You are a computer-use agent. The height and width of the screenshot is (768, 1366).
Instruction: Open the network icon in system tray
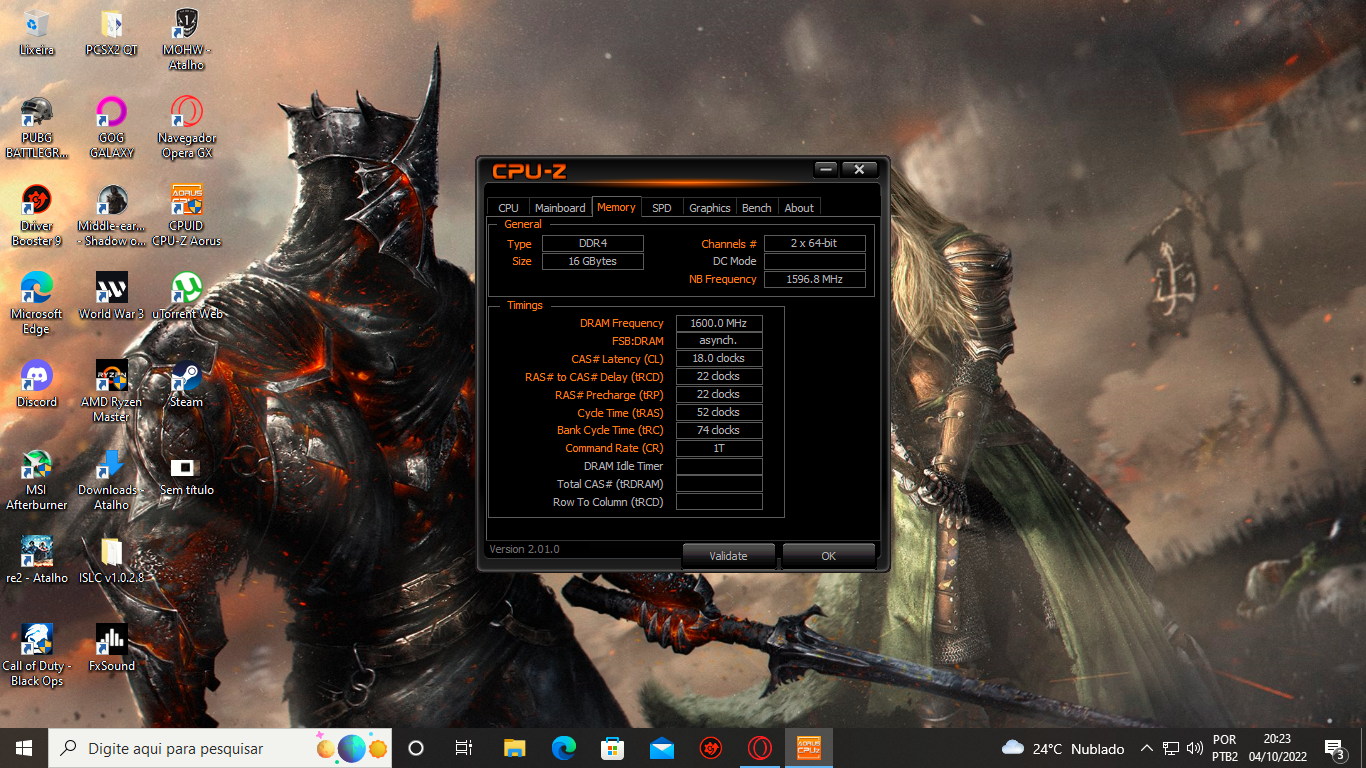(1170, 748)
